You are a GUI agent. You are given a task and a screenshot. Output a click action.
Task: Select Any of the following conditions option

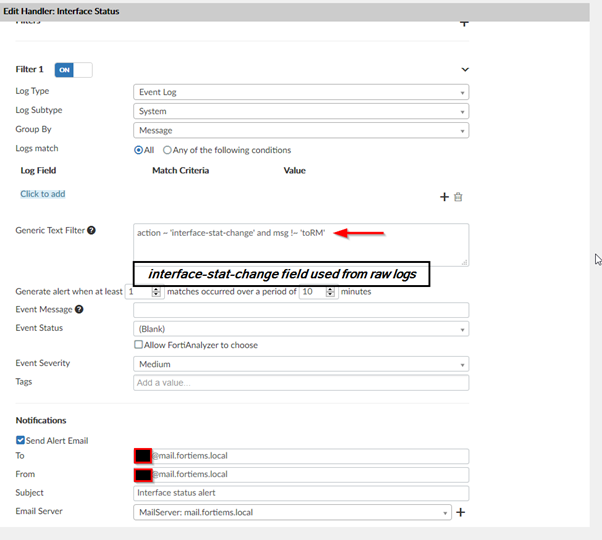click(167, 150)
